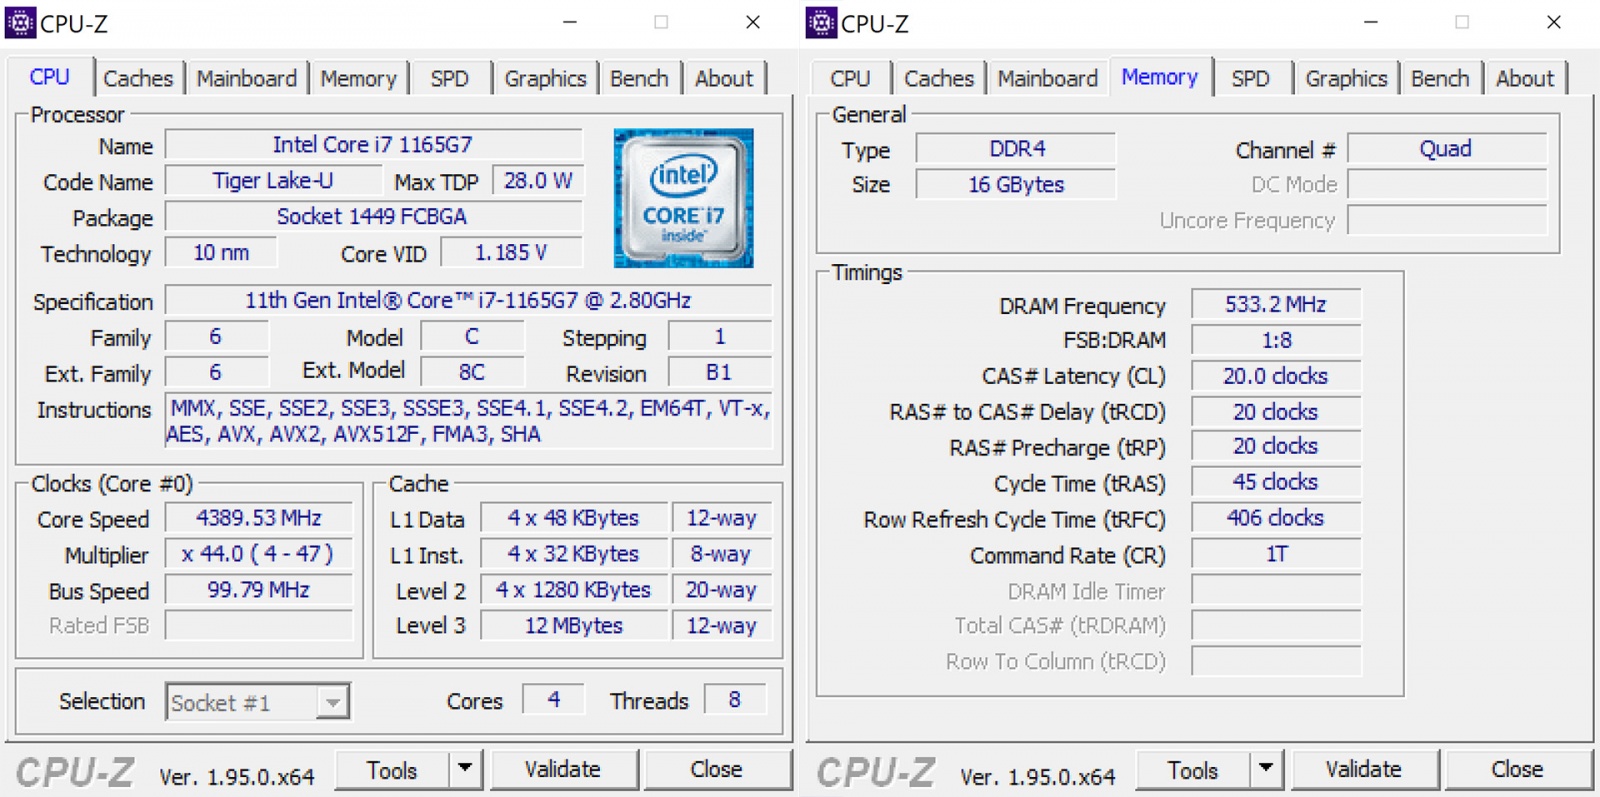Open the Caches tab in the left window
This screenshot has width=1600, height=797.
(138, 78)
